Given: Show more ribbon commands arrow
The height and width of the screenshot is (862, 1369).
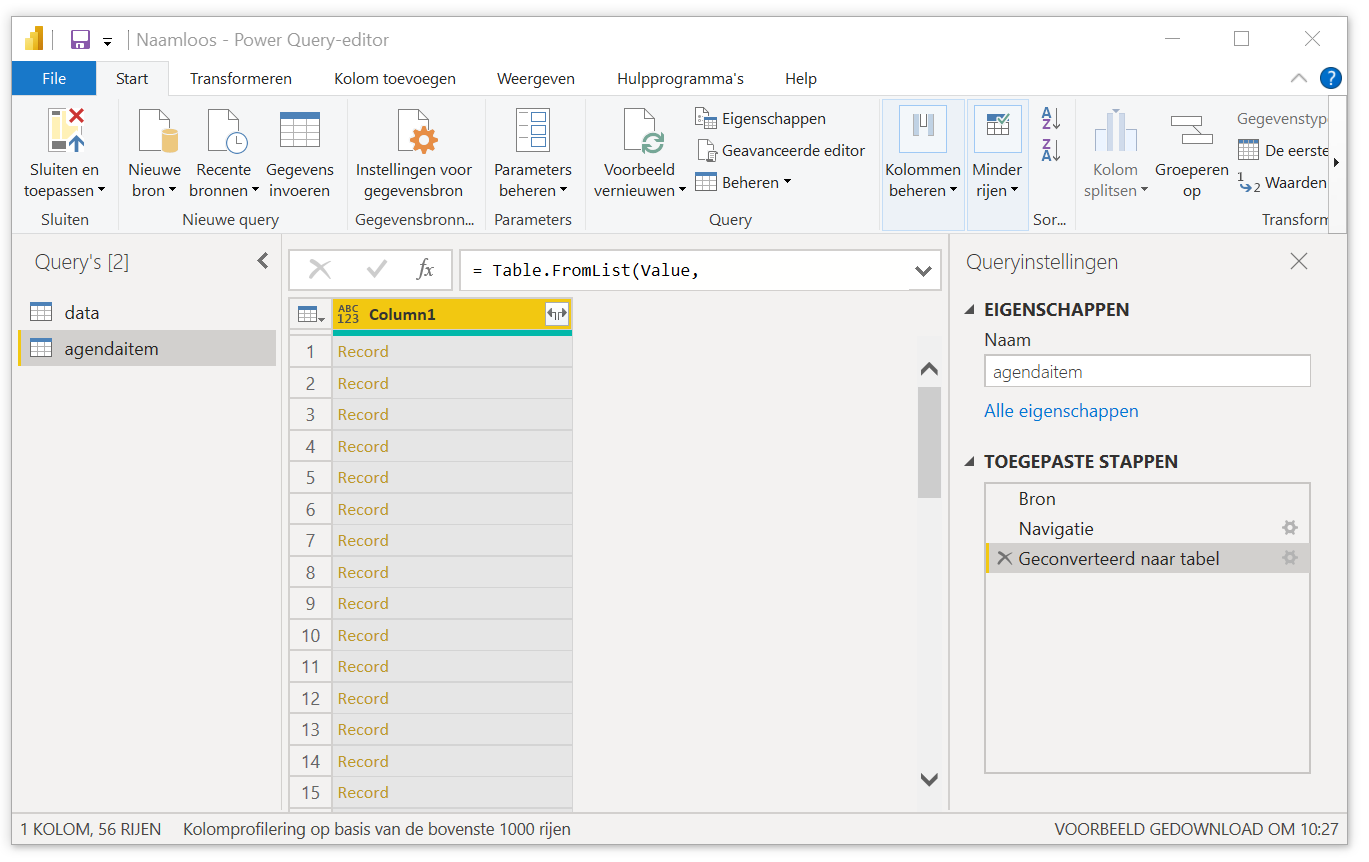Looking at the screenshot, I should coord(1337,162).
